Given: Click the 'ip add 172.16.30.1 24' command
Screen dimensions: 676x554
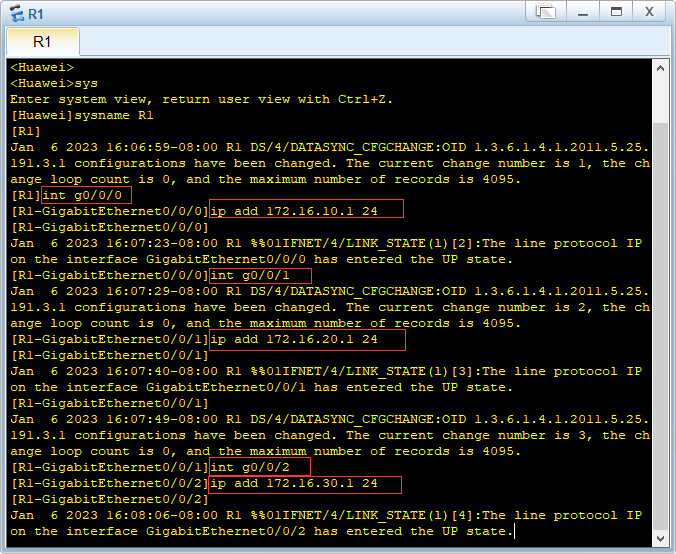Looking at the screenshot, I should pyautogui.click(x=294, y=483).
